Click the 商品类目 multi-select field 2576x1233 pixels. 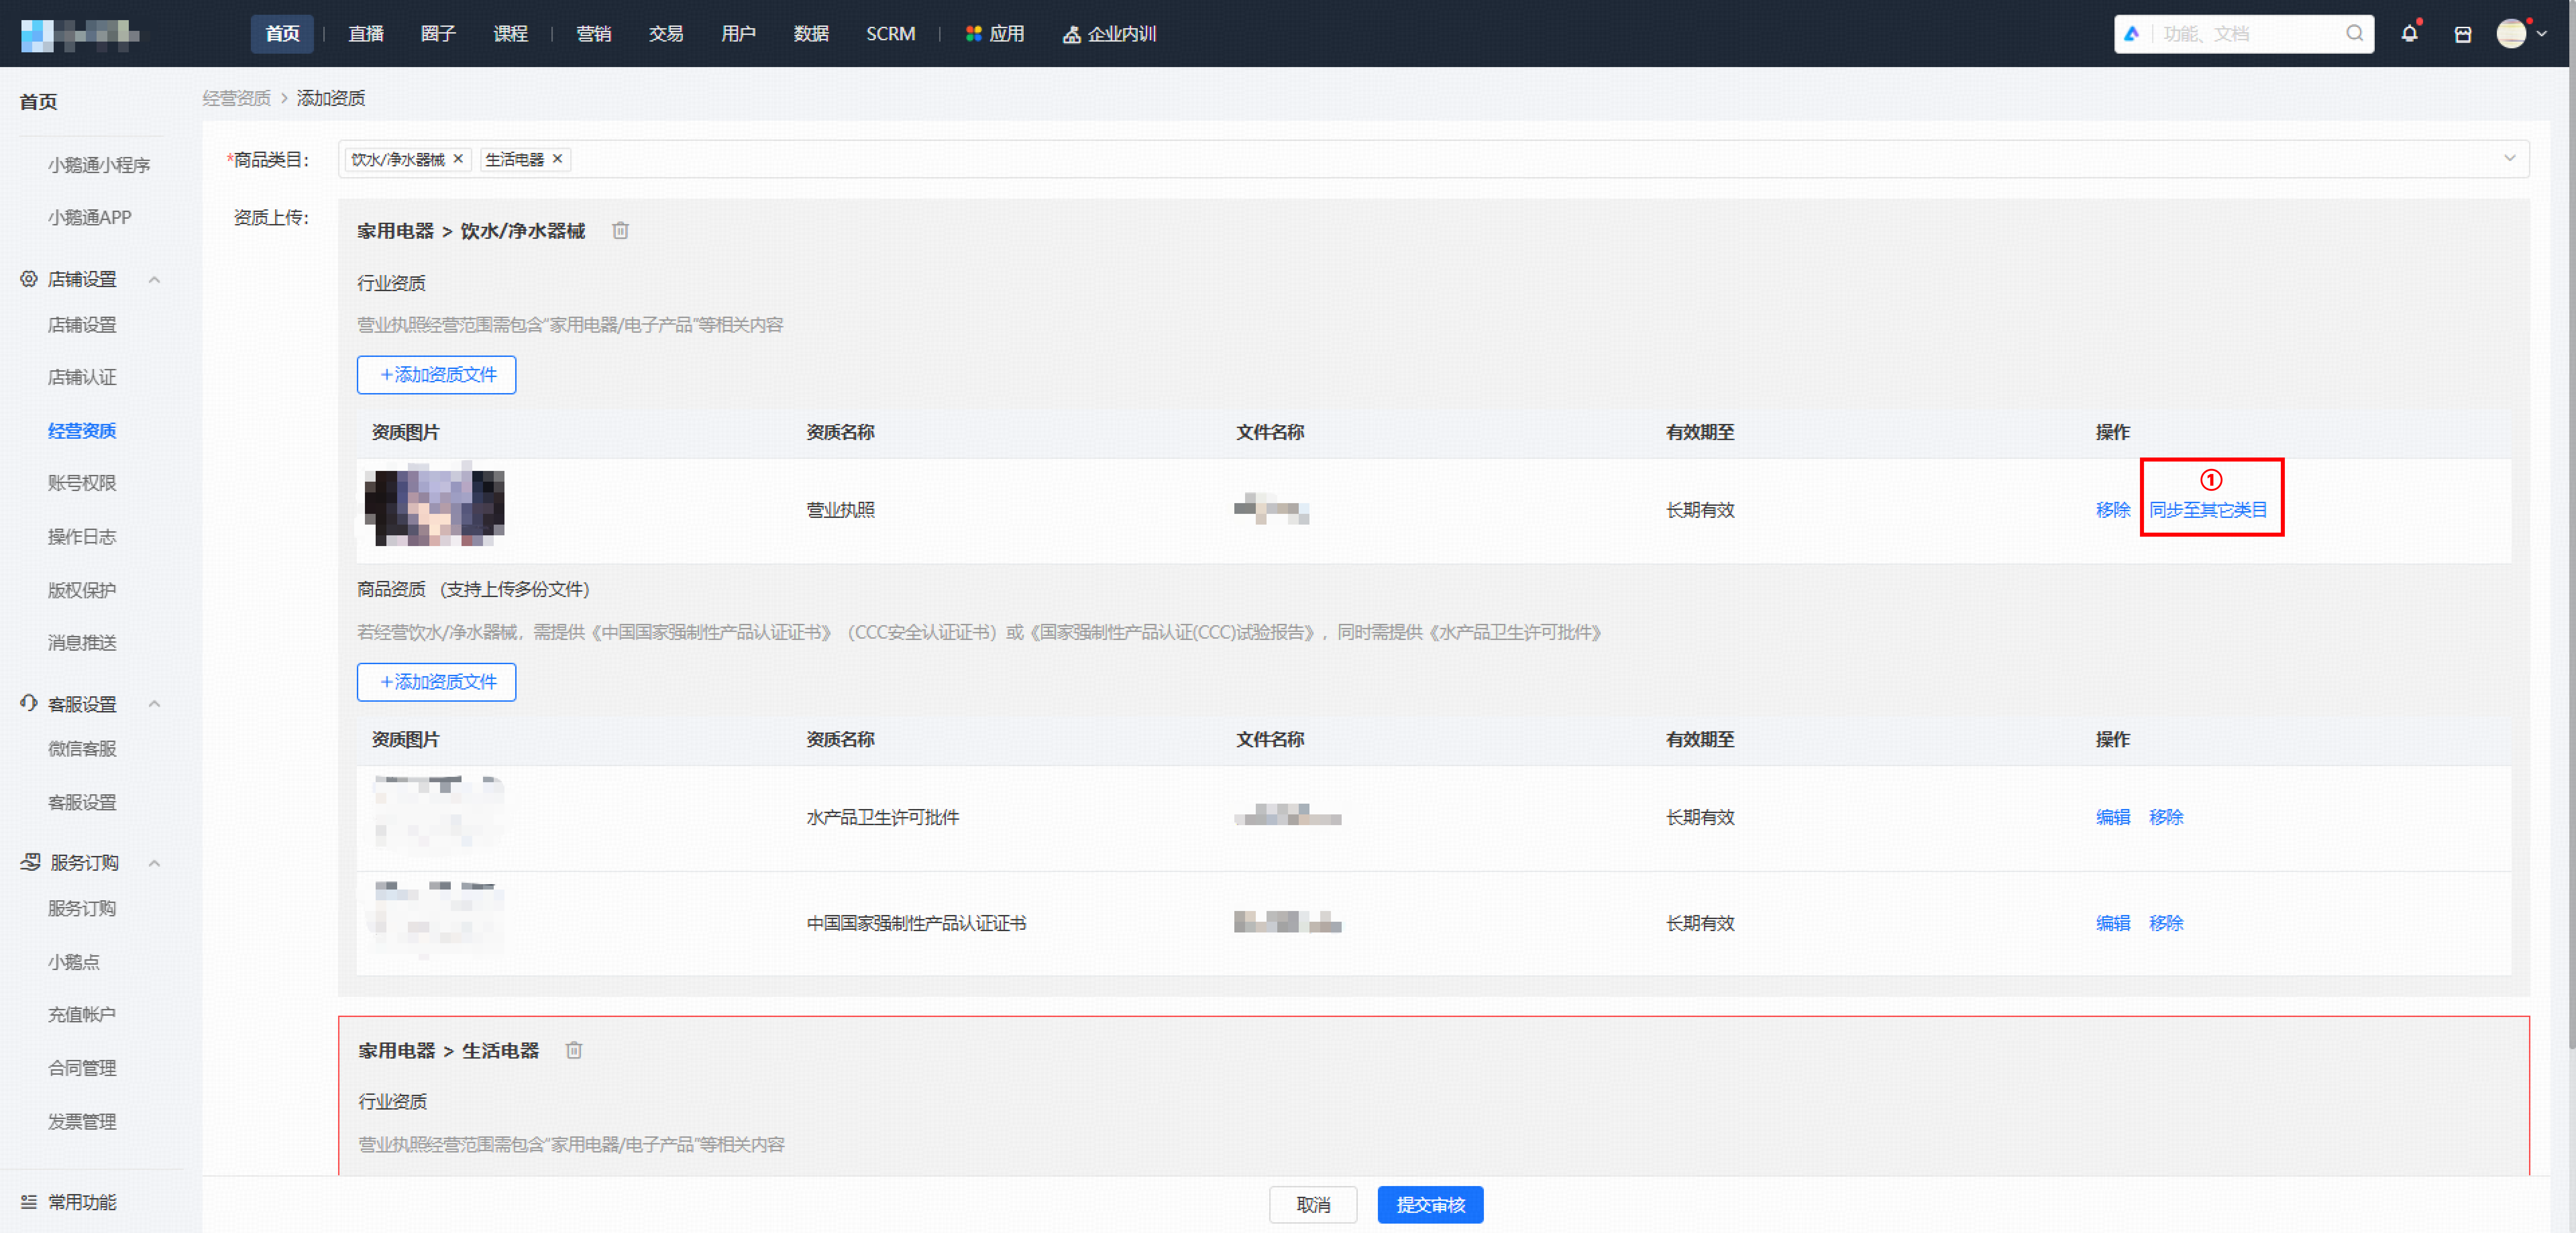point(1434,159)
